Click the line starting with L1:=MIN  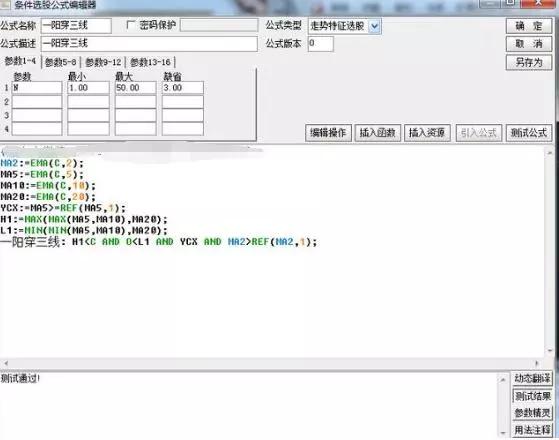coord(84,230)
